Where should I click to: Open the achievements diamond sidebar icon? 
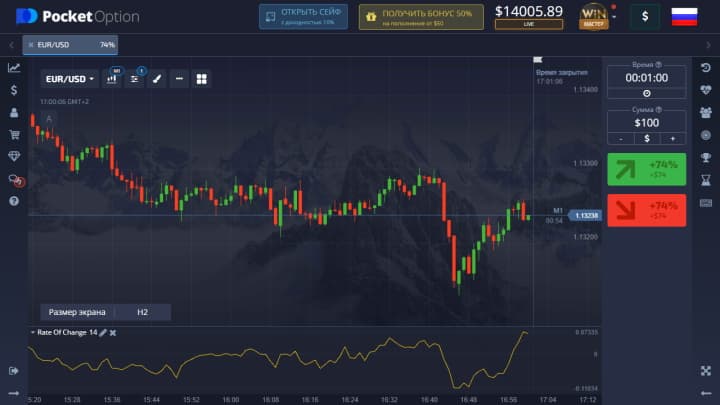point(14,156)
